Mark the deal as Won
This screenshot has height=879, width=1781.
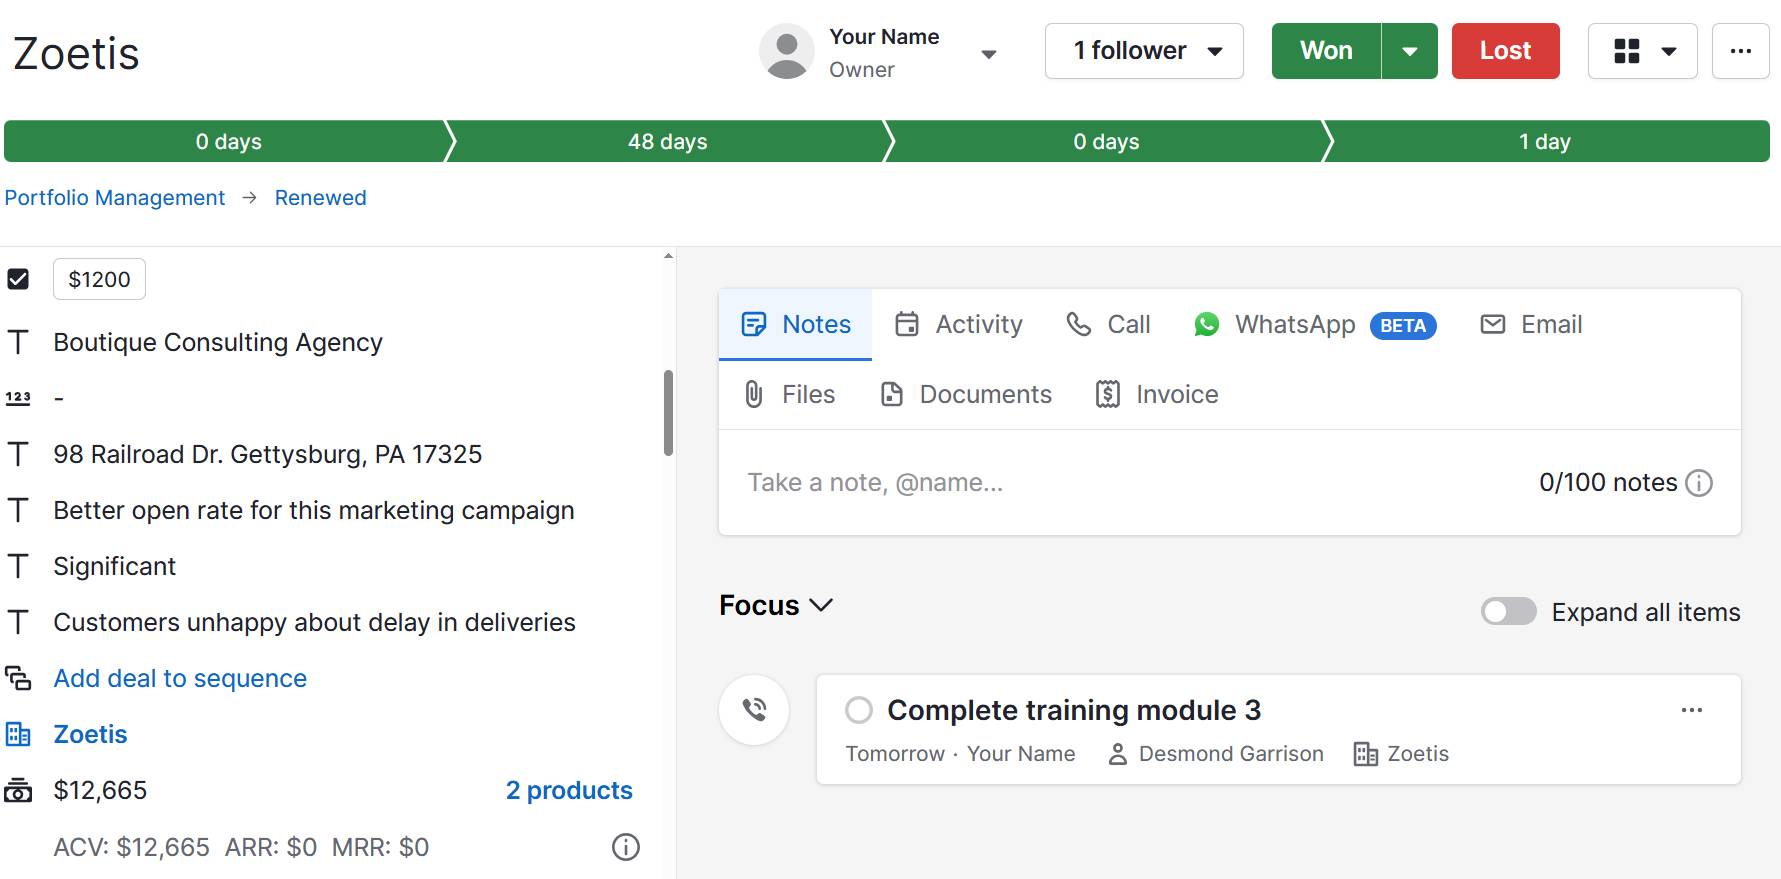1326,51
